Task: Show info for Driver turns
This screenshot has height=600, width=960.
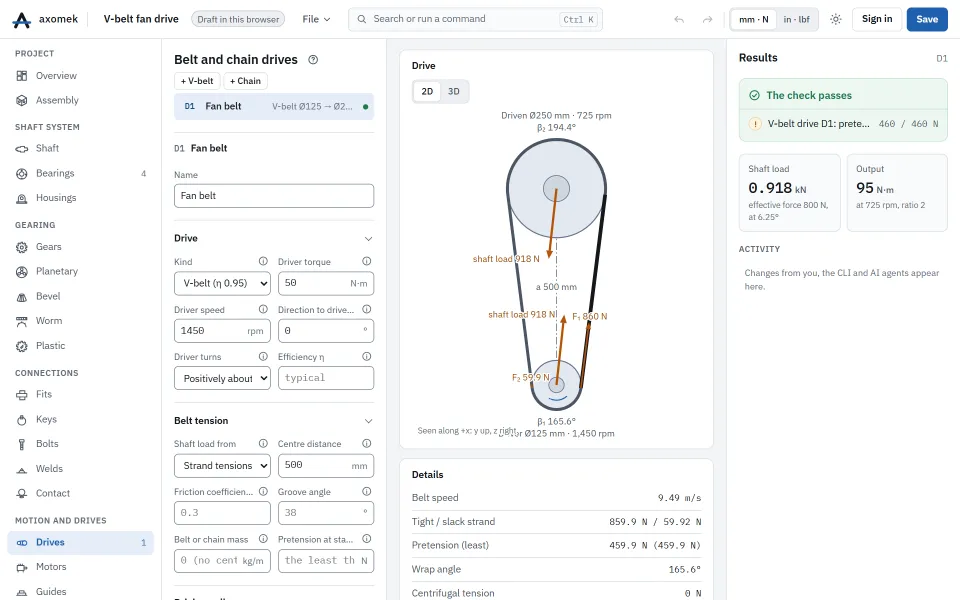Action: point(263,356)
